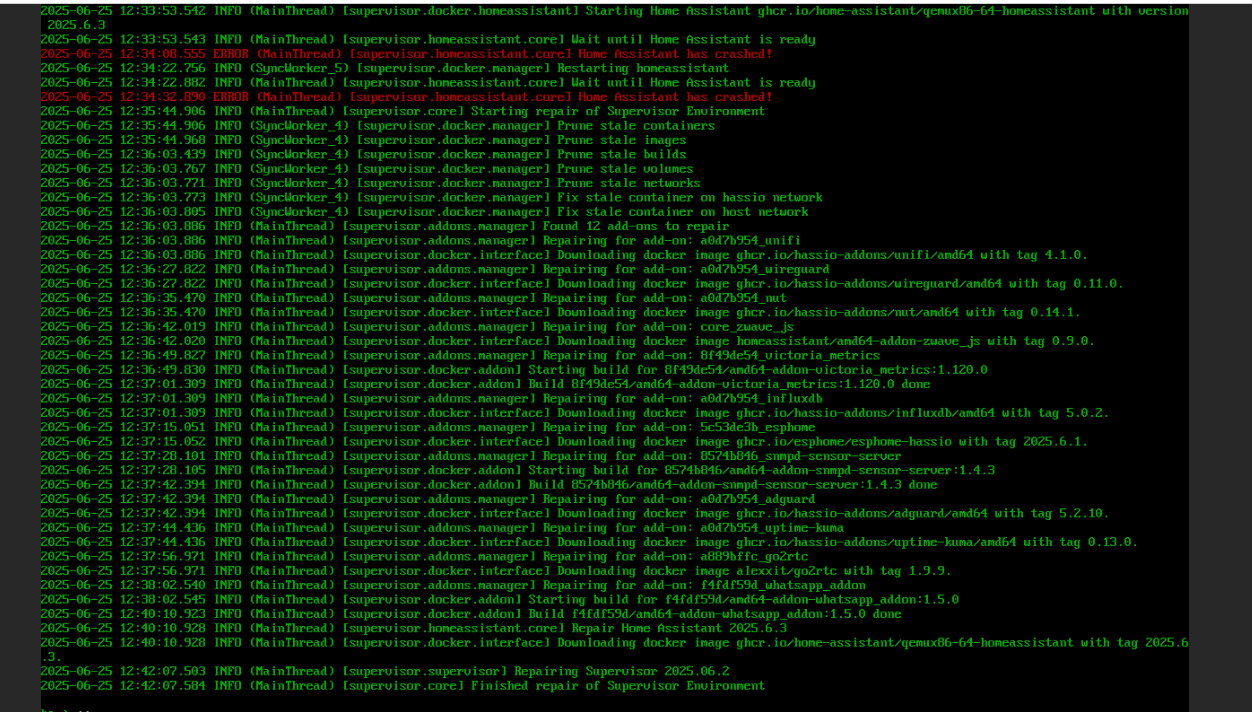Click the wireguard/amd64 download line tag 0.11.0
Screen dimensions: 1252x712
[582, 284]
